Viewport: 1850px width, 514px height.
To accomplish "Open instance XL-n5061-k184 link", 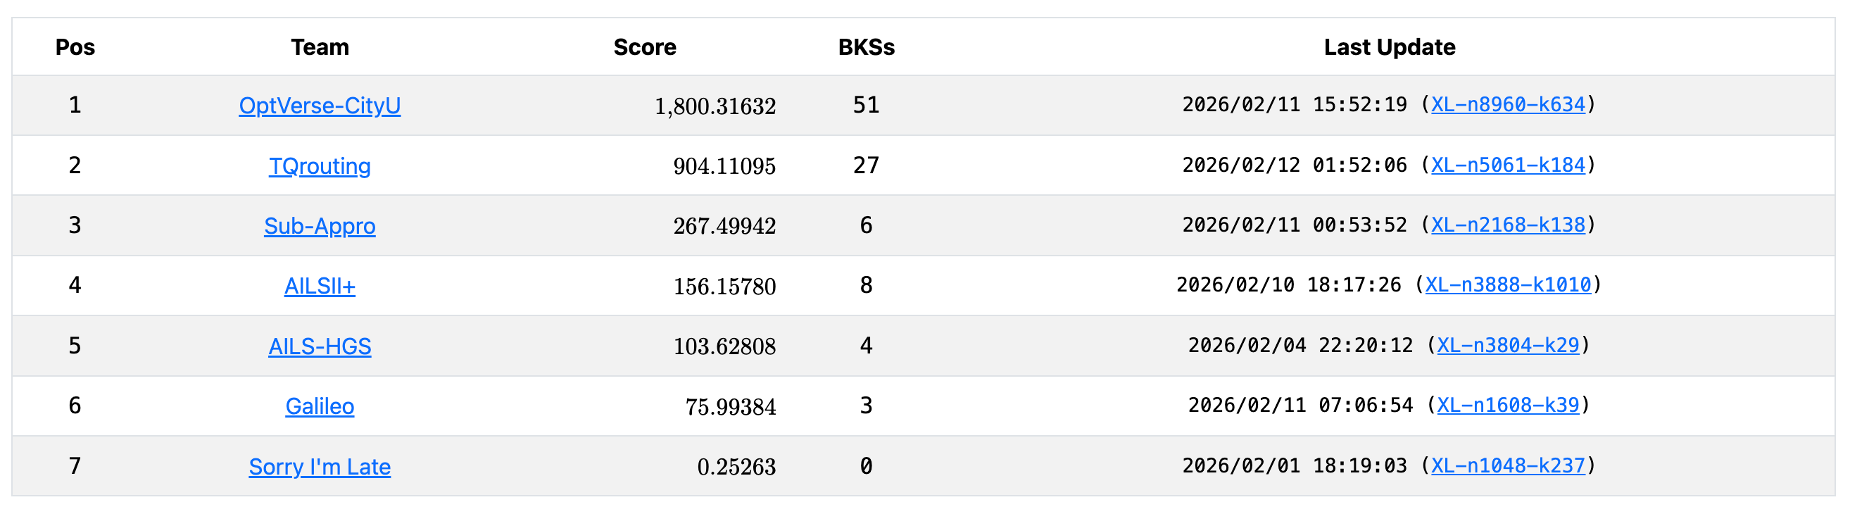I will 1507,165.
